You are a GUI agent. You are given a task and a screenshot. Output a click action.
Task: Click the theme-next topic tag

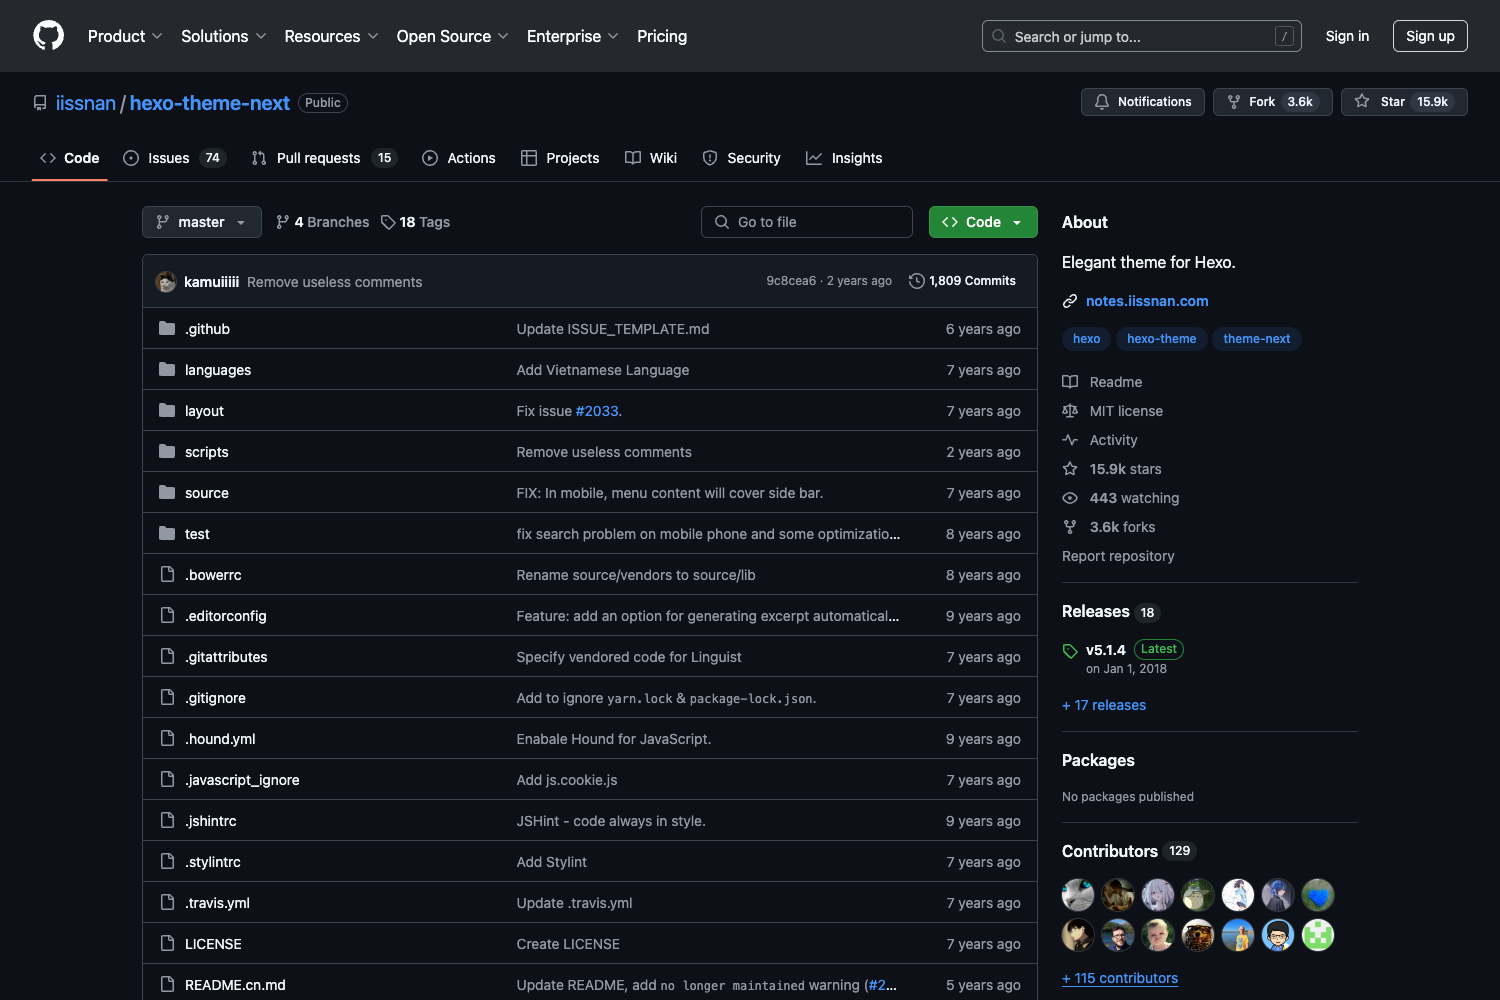tap(1256, 339)
